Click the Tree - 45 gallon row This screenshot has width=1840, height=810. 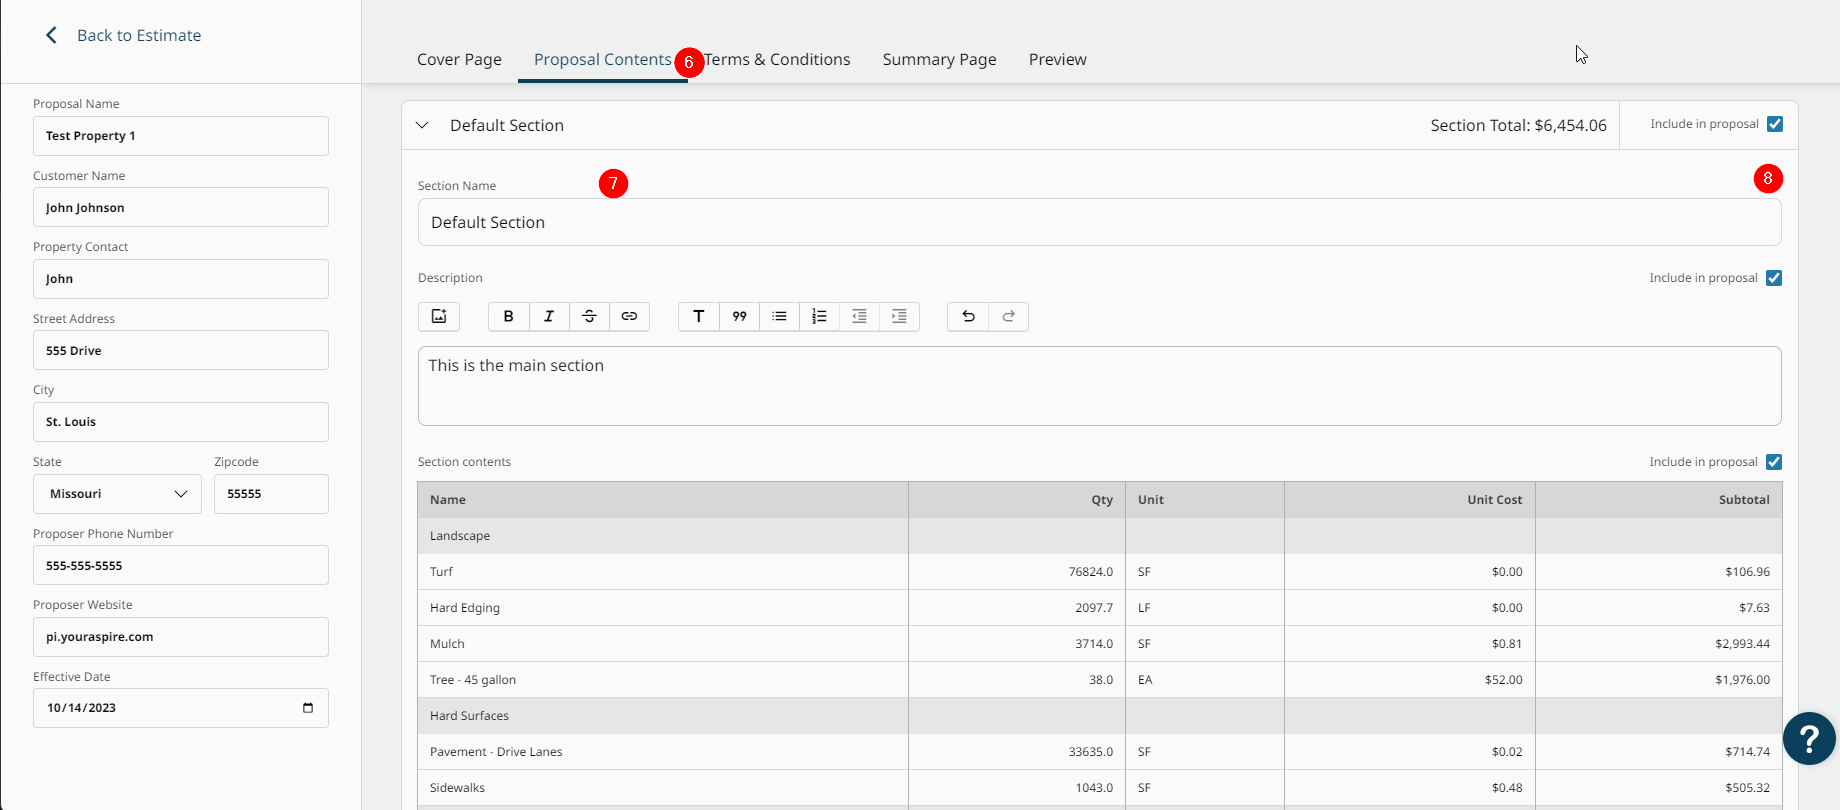click(x=1100, y=680)
